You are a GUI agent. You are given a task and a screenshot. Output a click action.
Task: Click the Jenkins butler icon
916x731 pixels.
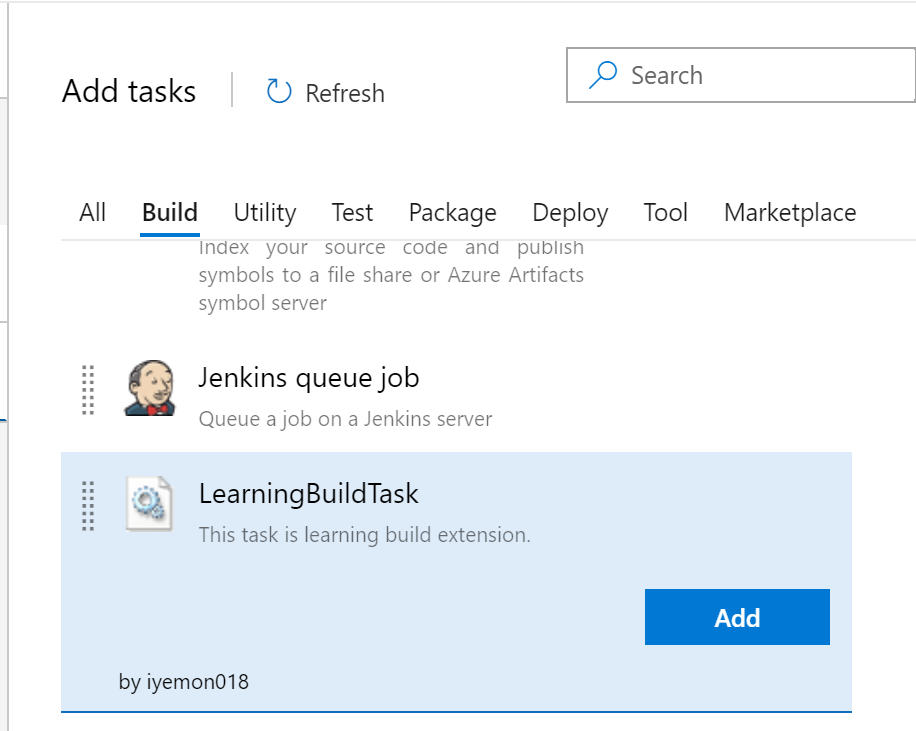click(x=150, y=389)
